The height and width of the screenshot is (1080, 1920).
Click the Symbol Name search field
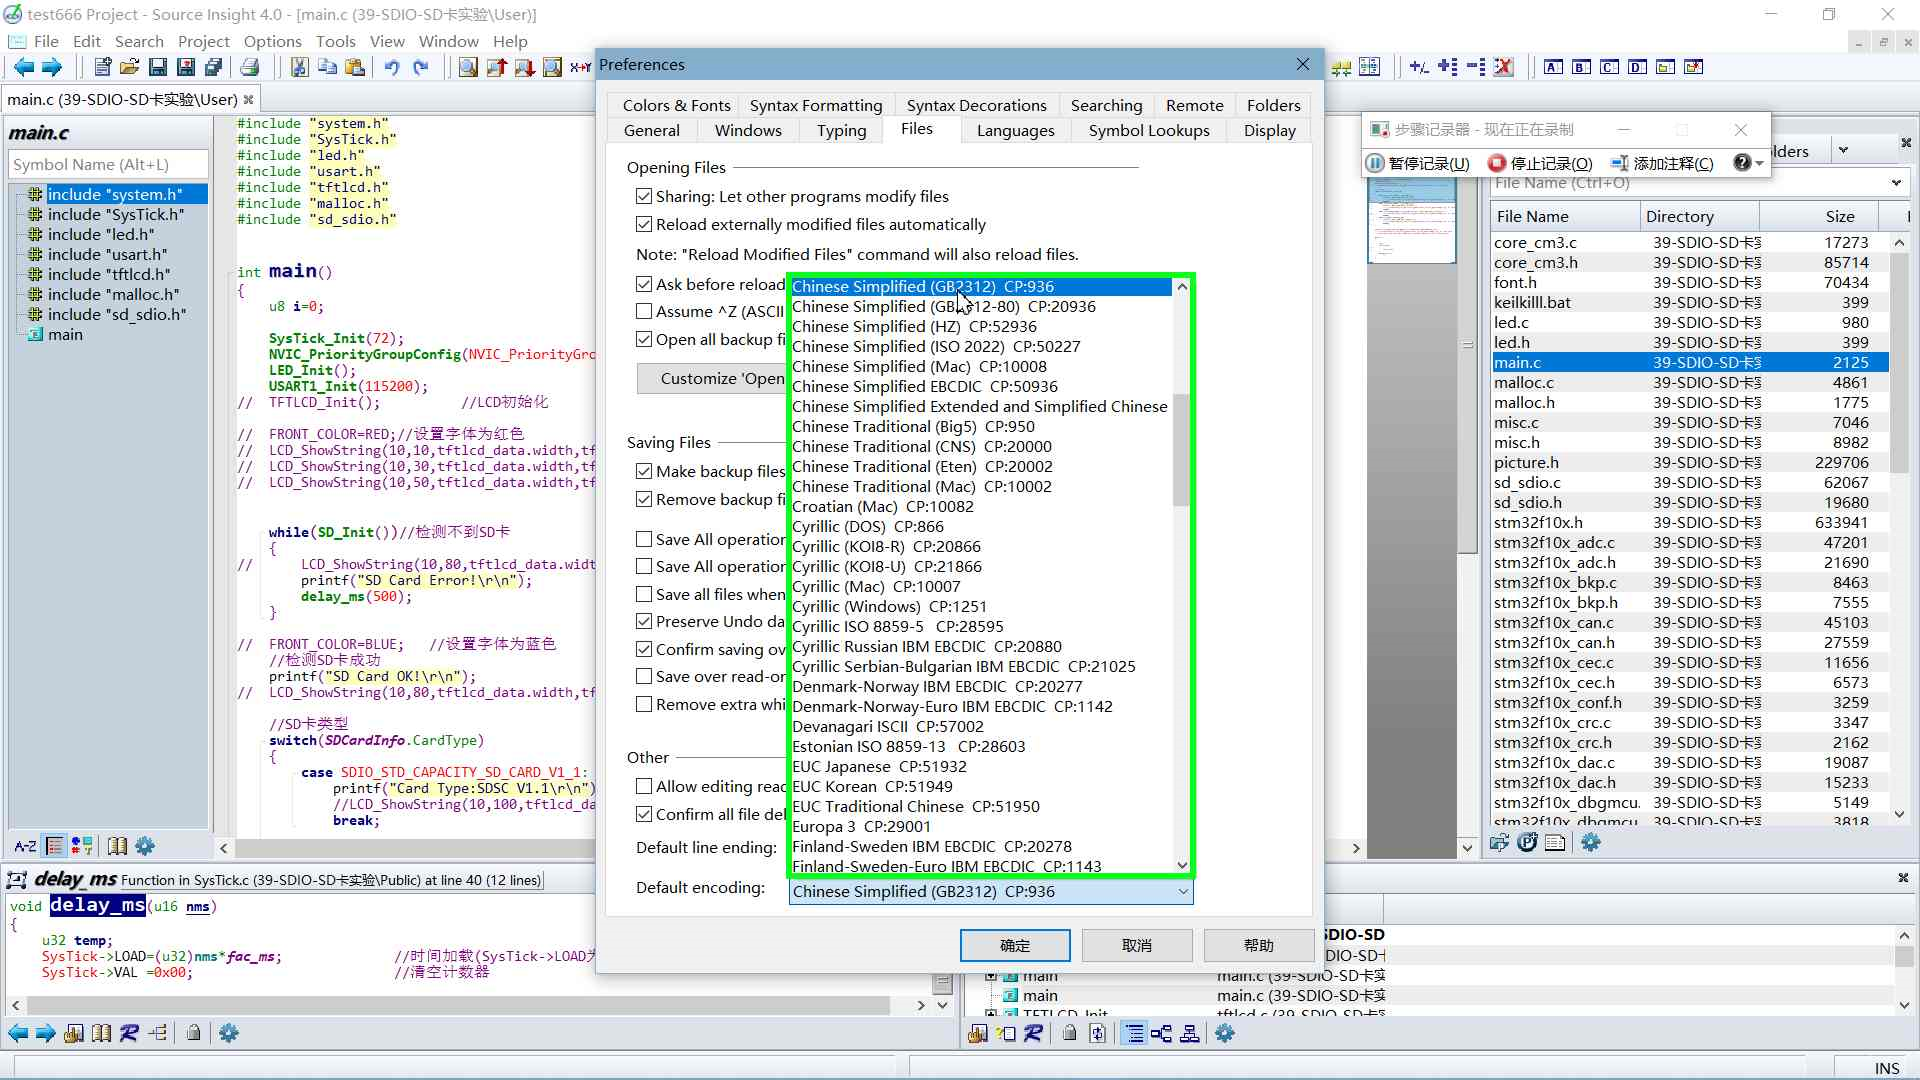[x=108, y=164]
